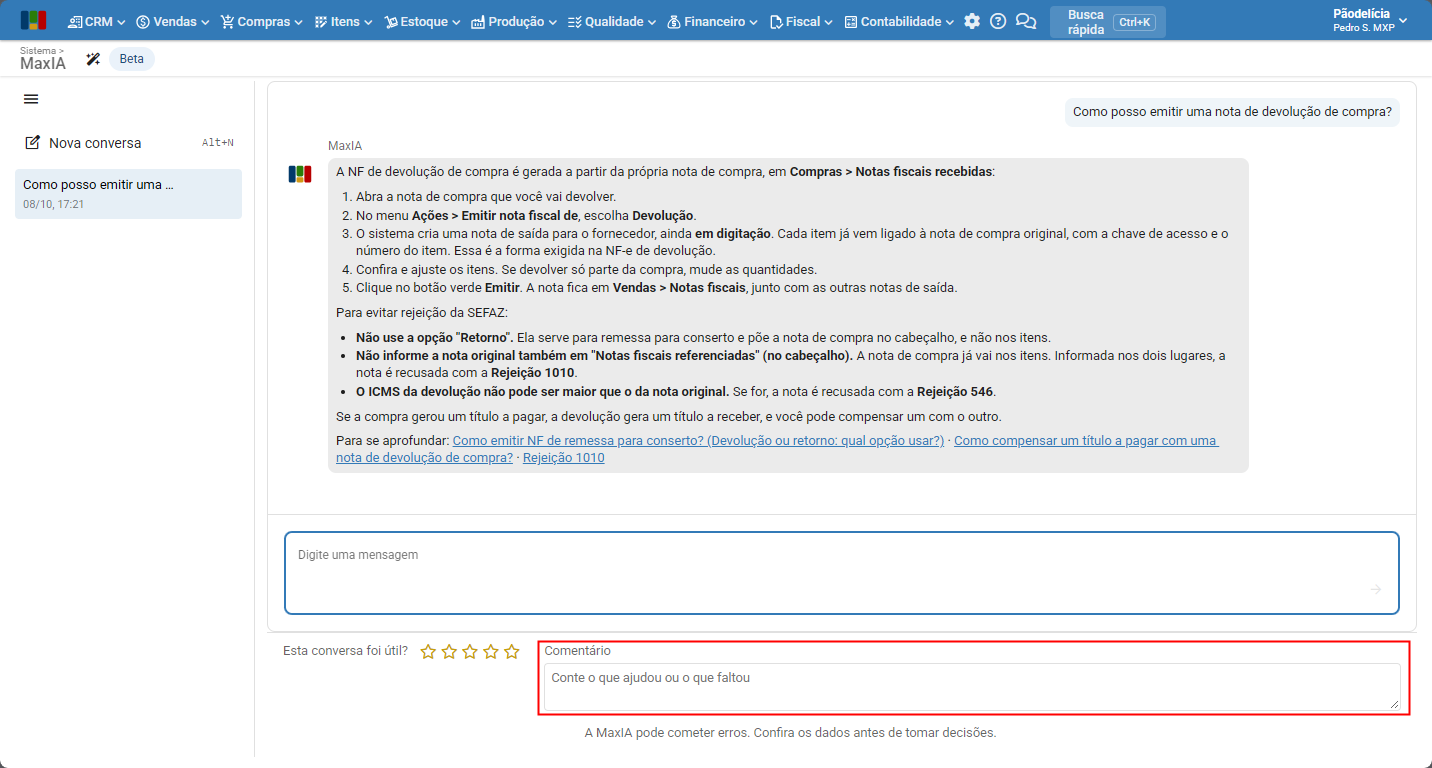Start a Nova conversa
The height and width of the screenshot is (768, 1432).
click(128, 143)
